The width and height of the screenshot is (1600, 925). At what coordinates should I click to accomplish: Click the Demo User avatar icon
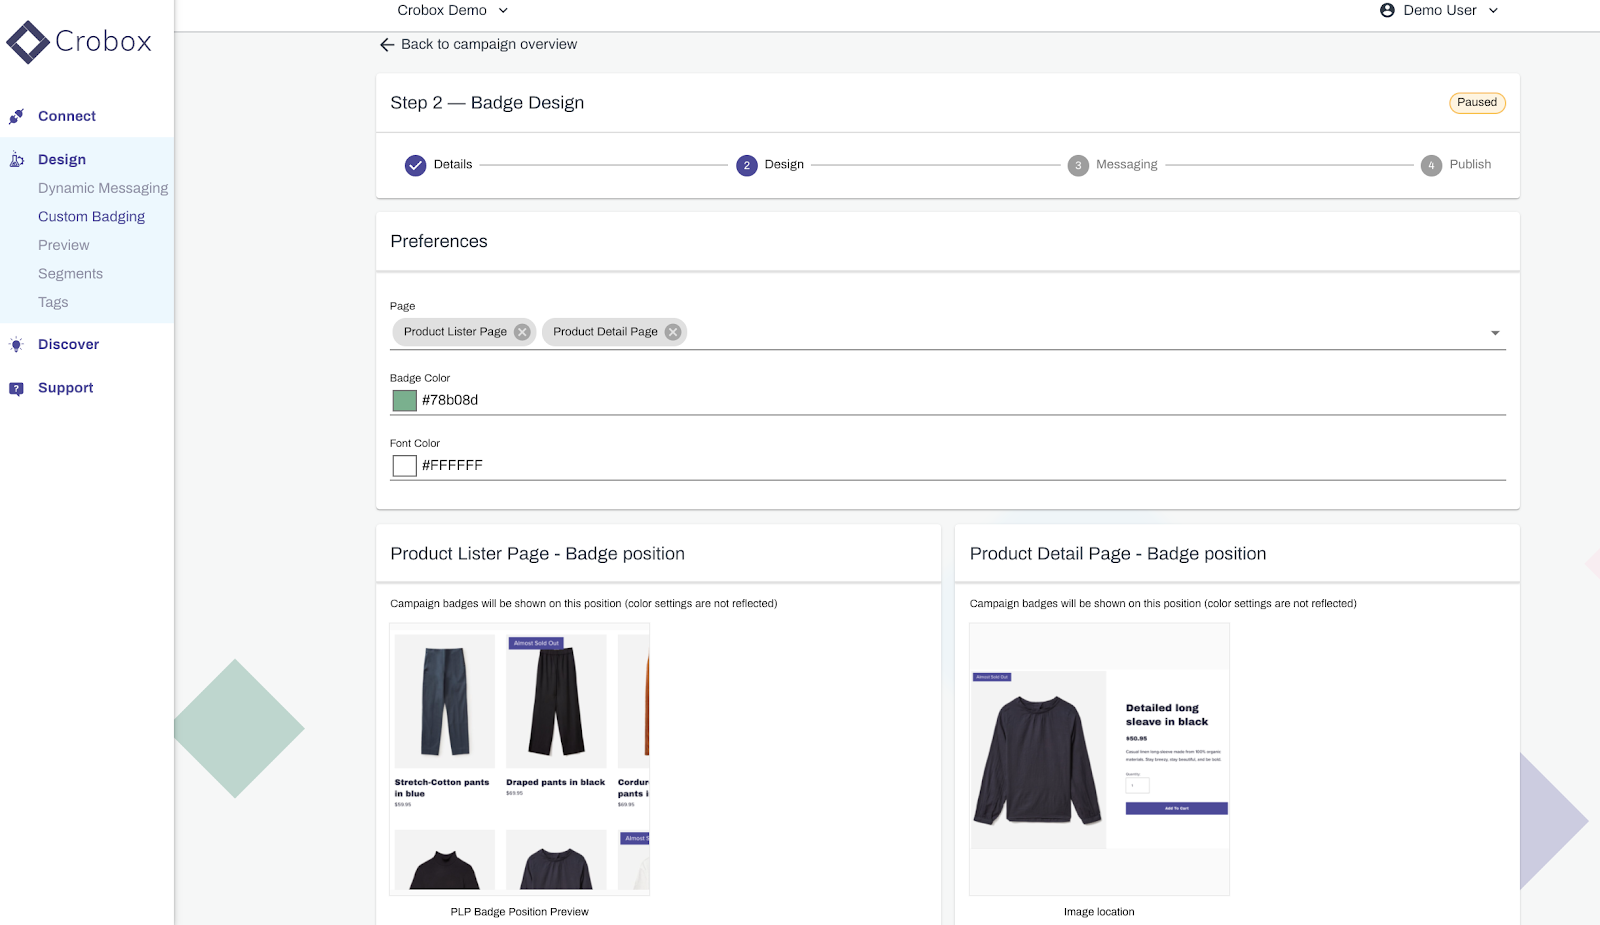[1386, 10]
